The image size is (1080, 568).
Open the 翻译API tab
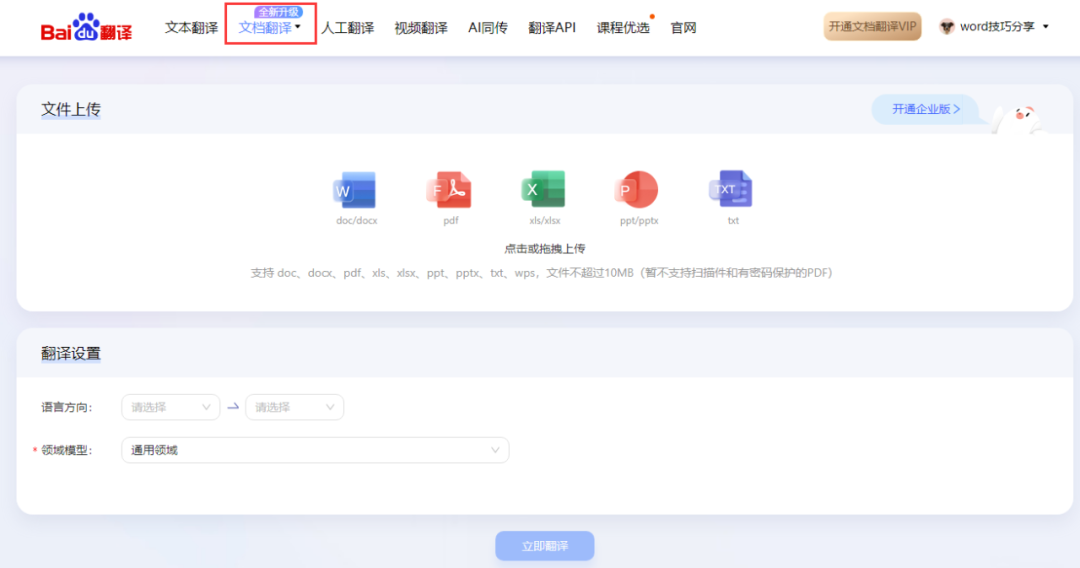[x=552, y=28]
